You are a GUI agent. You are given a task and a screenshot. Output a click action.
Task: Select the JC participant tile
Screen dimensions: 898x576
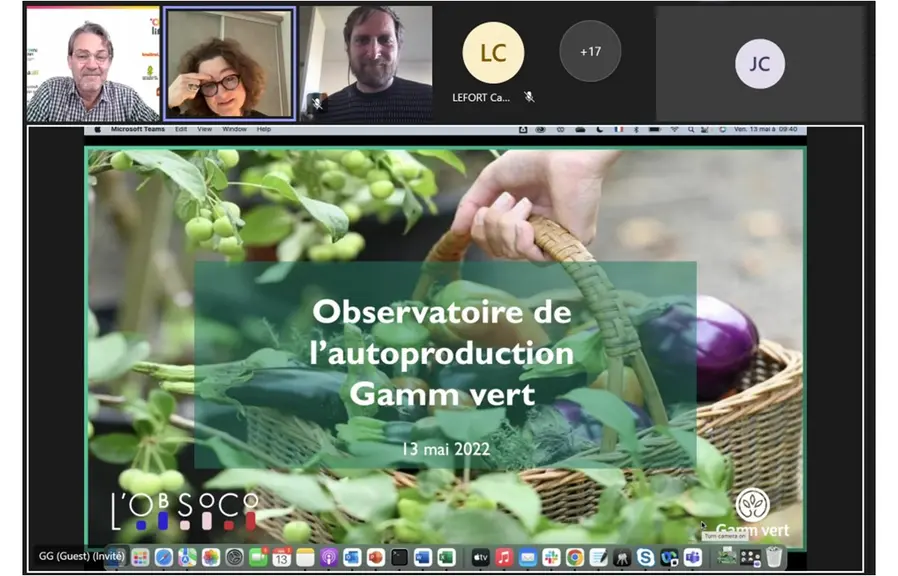click(x=759, y=64)
